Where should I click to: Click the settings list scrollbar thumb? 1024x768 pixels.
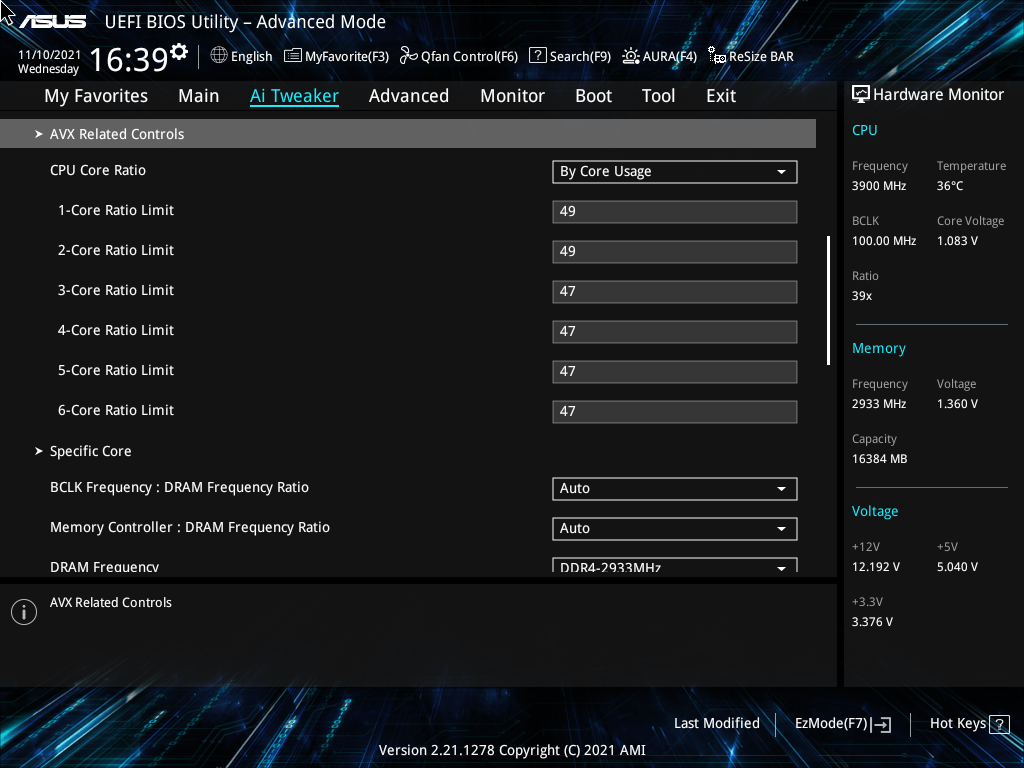click(829, 300)
